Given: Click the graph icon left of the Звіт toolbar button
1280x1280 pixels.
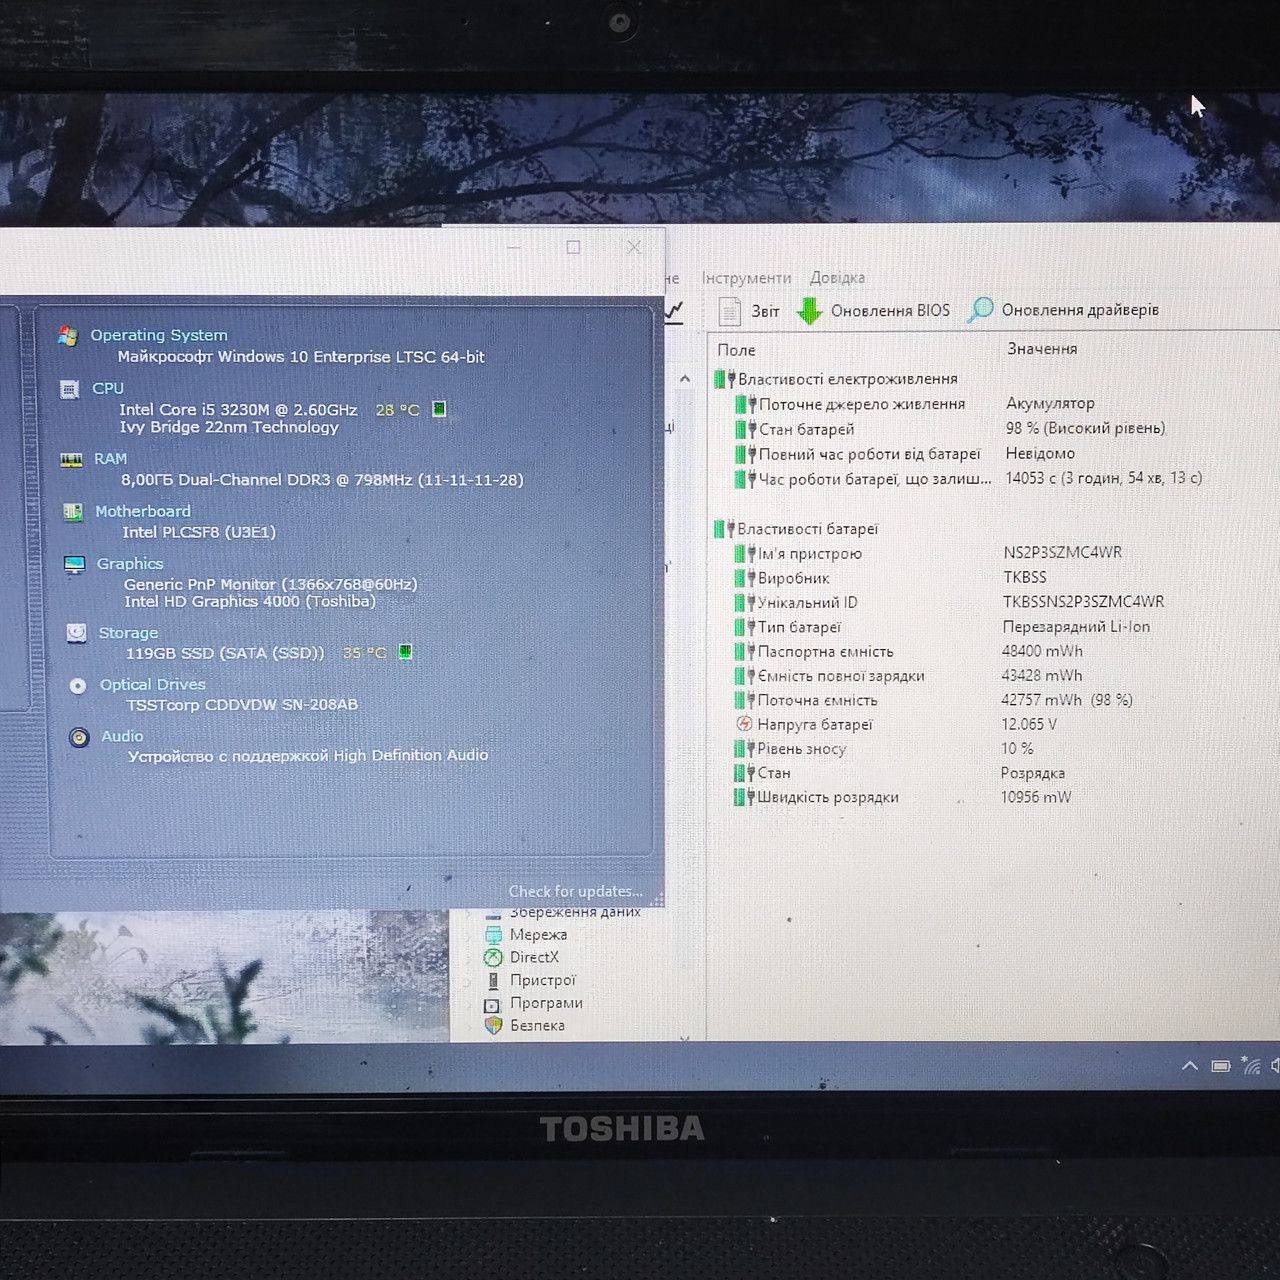Looking at the screenshot, I should click(675, 311).
